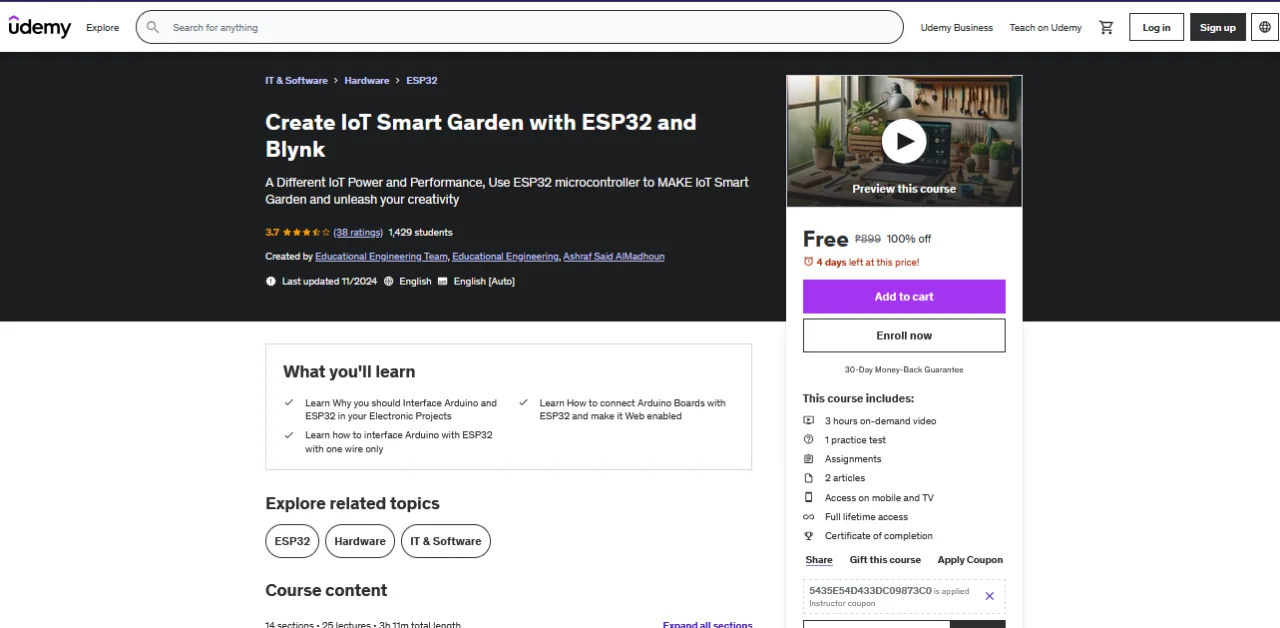
Task: Click the Share link
Action: [819, 560]
